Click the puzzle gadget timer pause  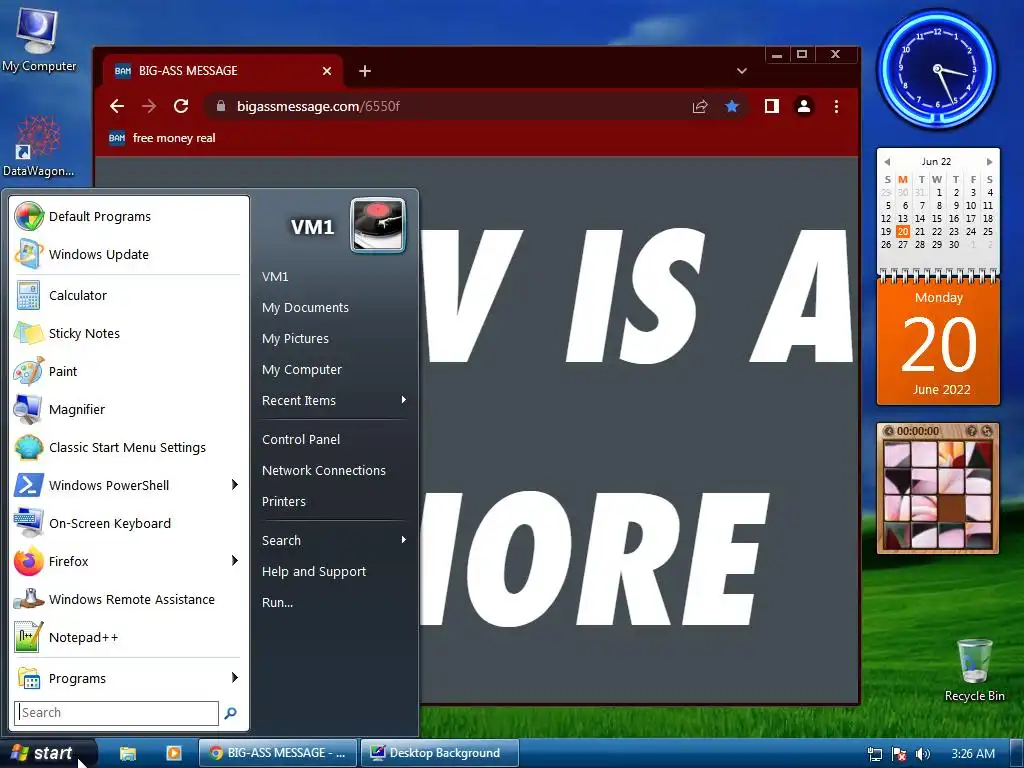[x=889, y=431]
